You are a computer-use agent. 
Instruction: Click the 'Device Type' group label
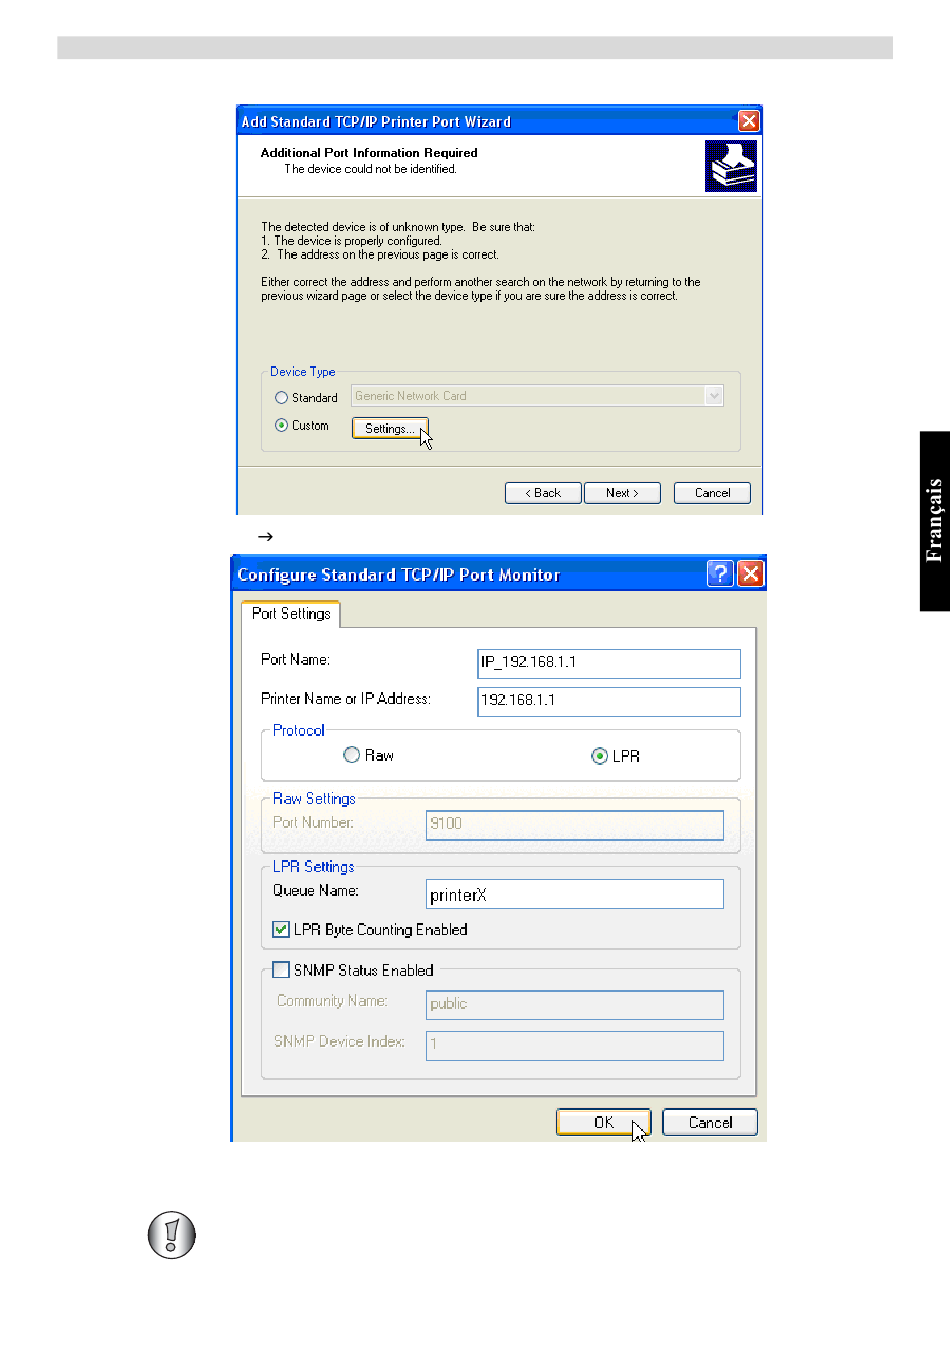303,372
